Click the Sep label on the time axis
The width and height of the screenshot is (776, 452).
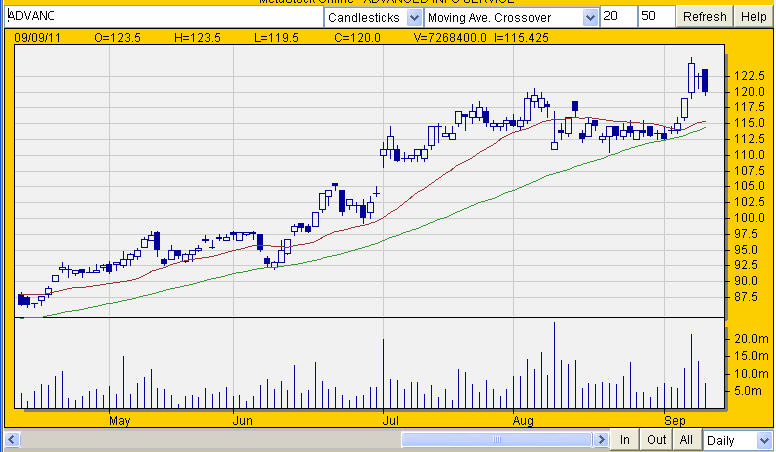pos(675,421)
